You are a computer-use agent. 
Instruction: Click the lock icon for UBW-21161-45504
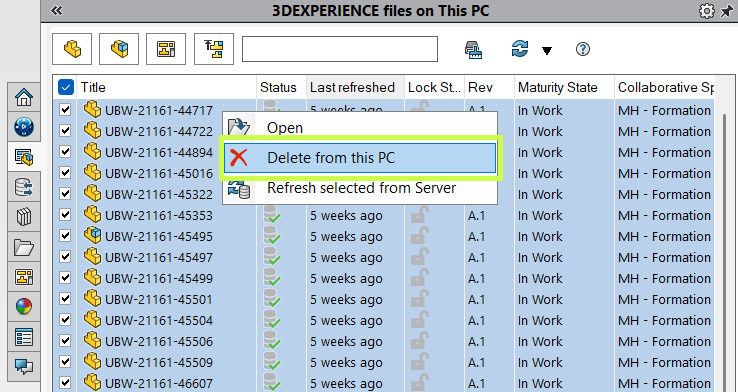coord(420,320)
